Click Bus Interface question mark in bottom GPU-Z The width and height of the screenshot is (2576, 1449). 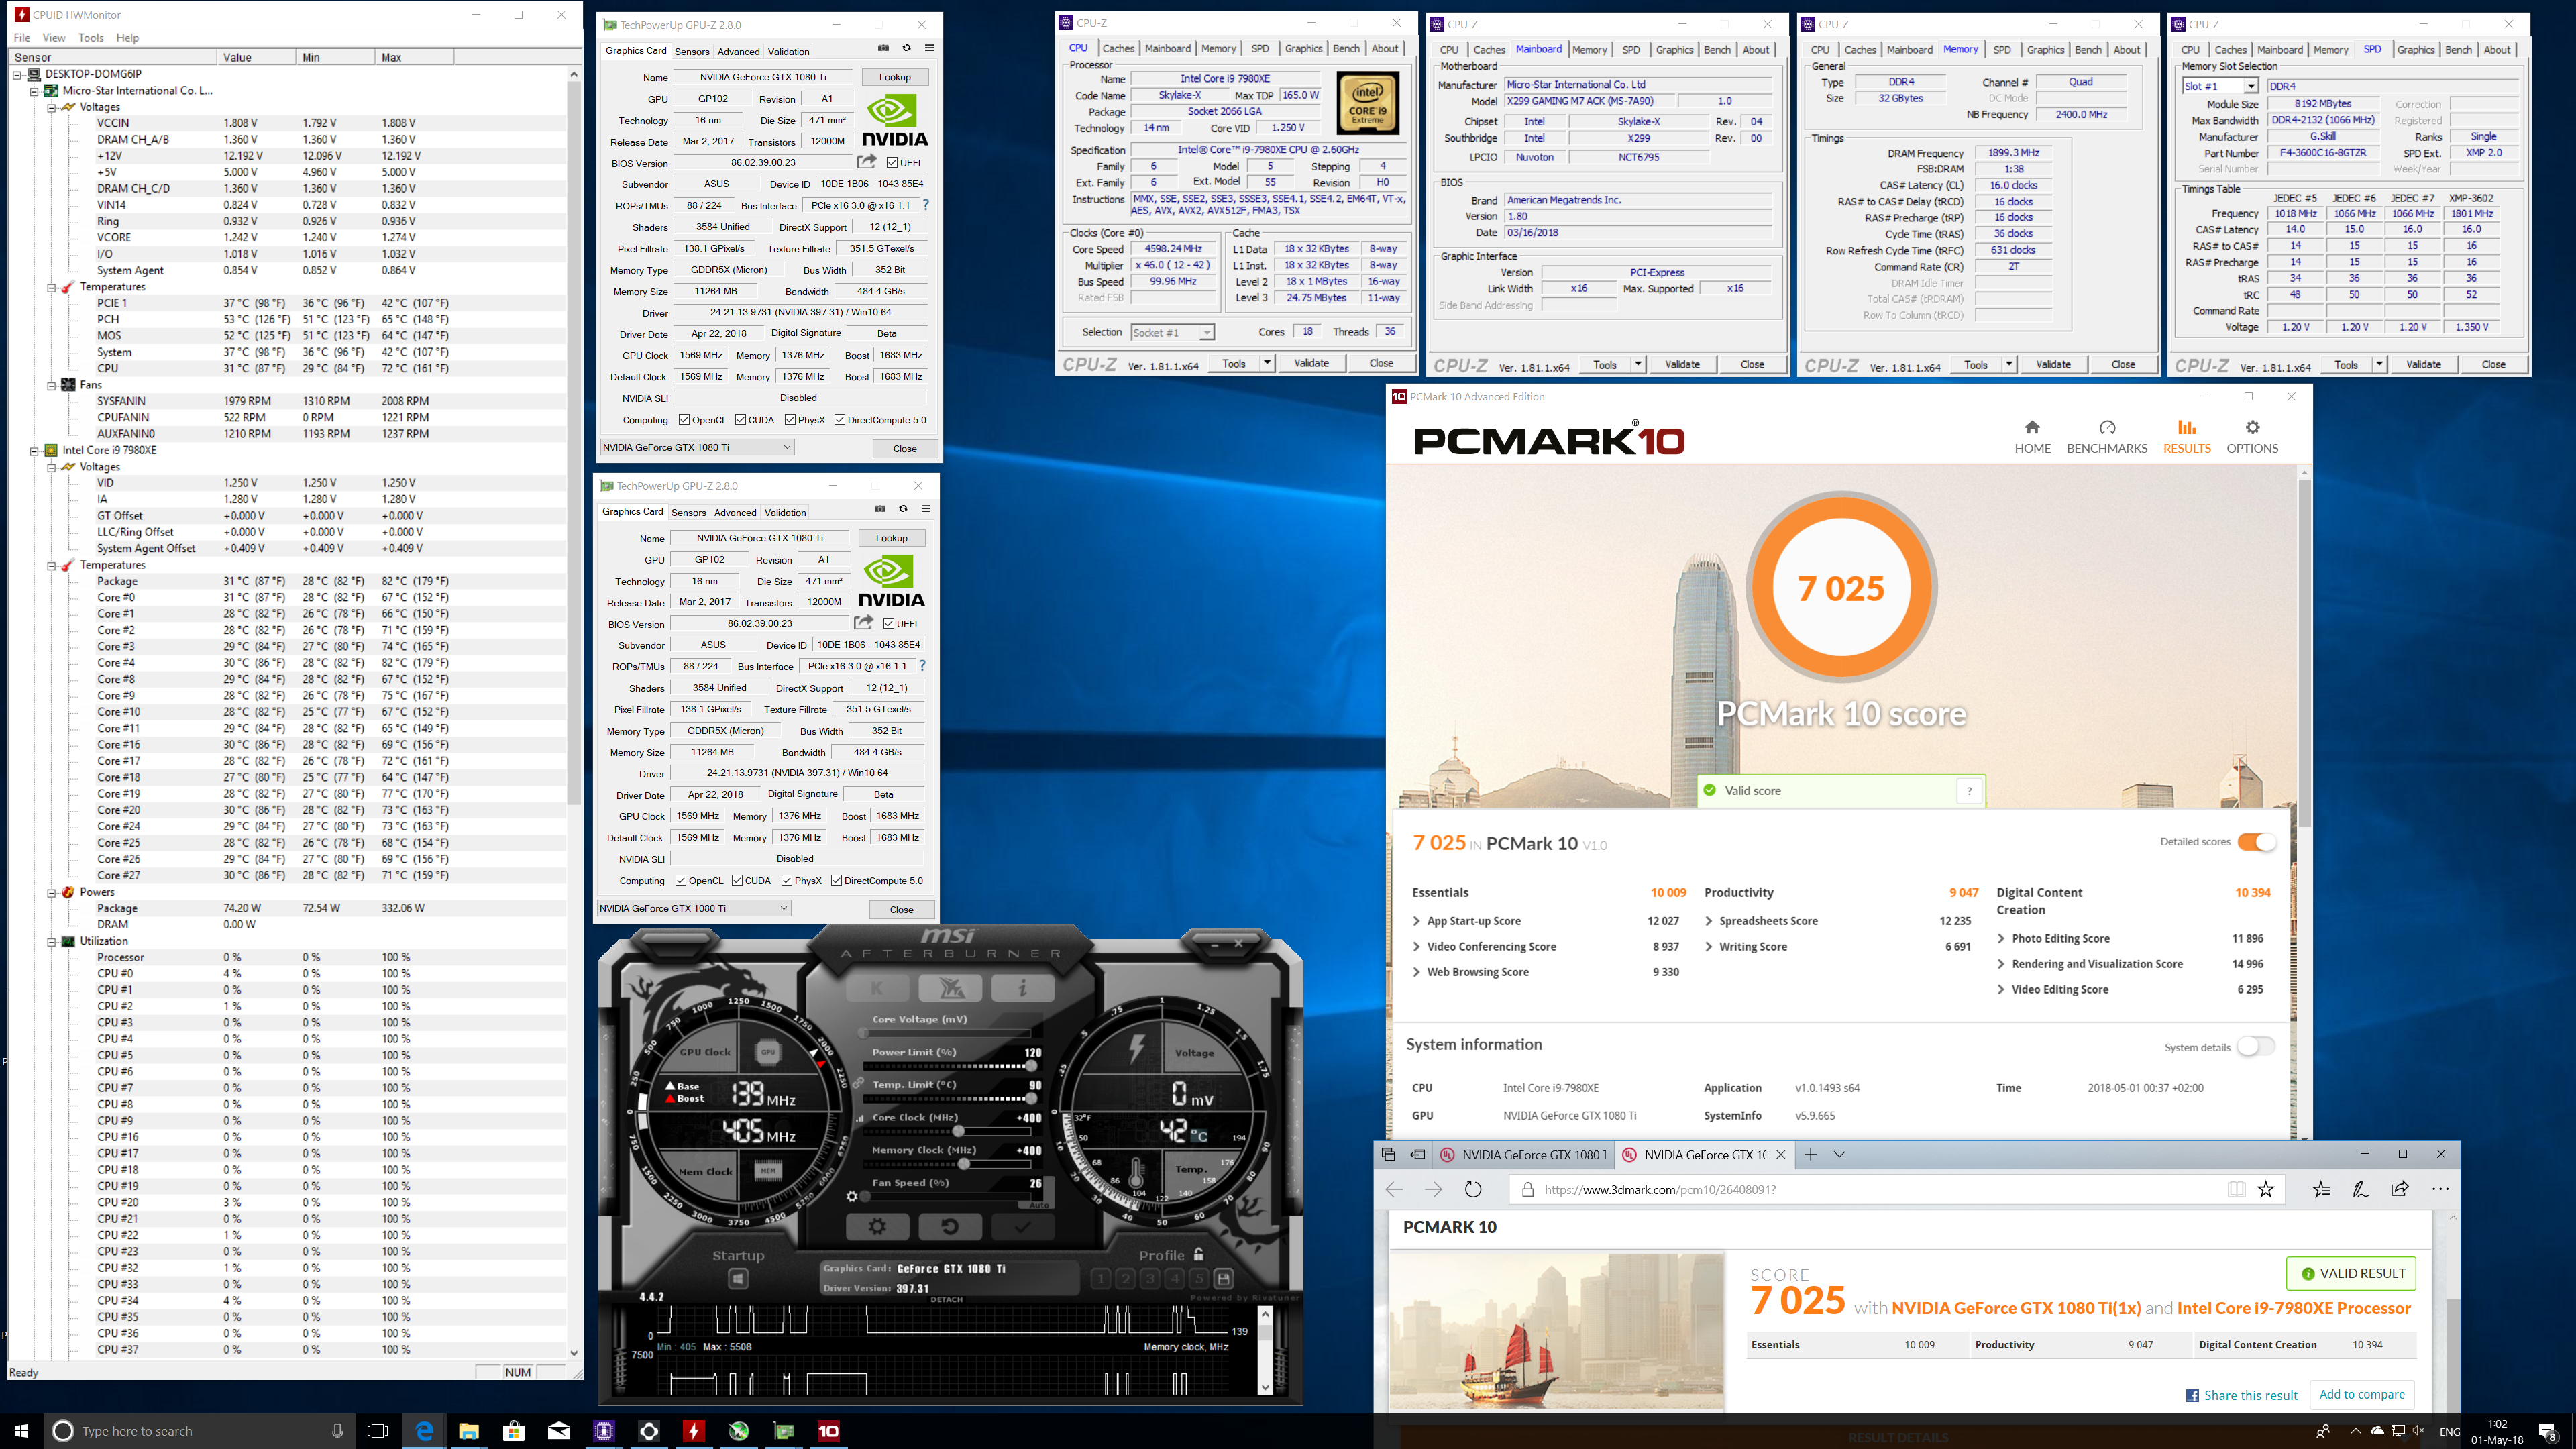[x=922, y=666]
